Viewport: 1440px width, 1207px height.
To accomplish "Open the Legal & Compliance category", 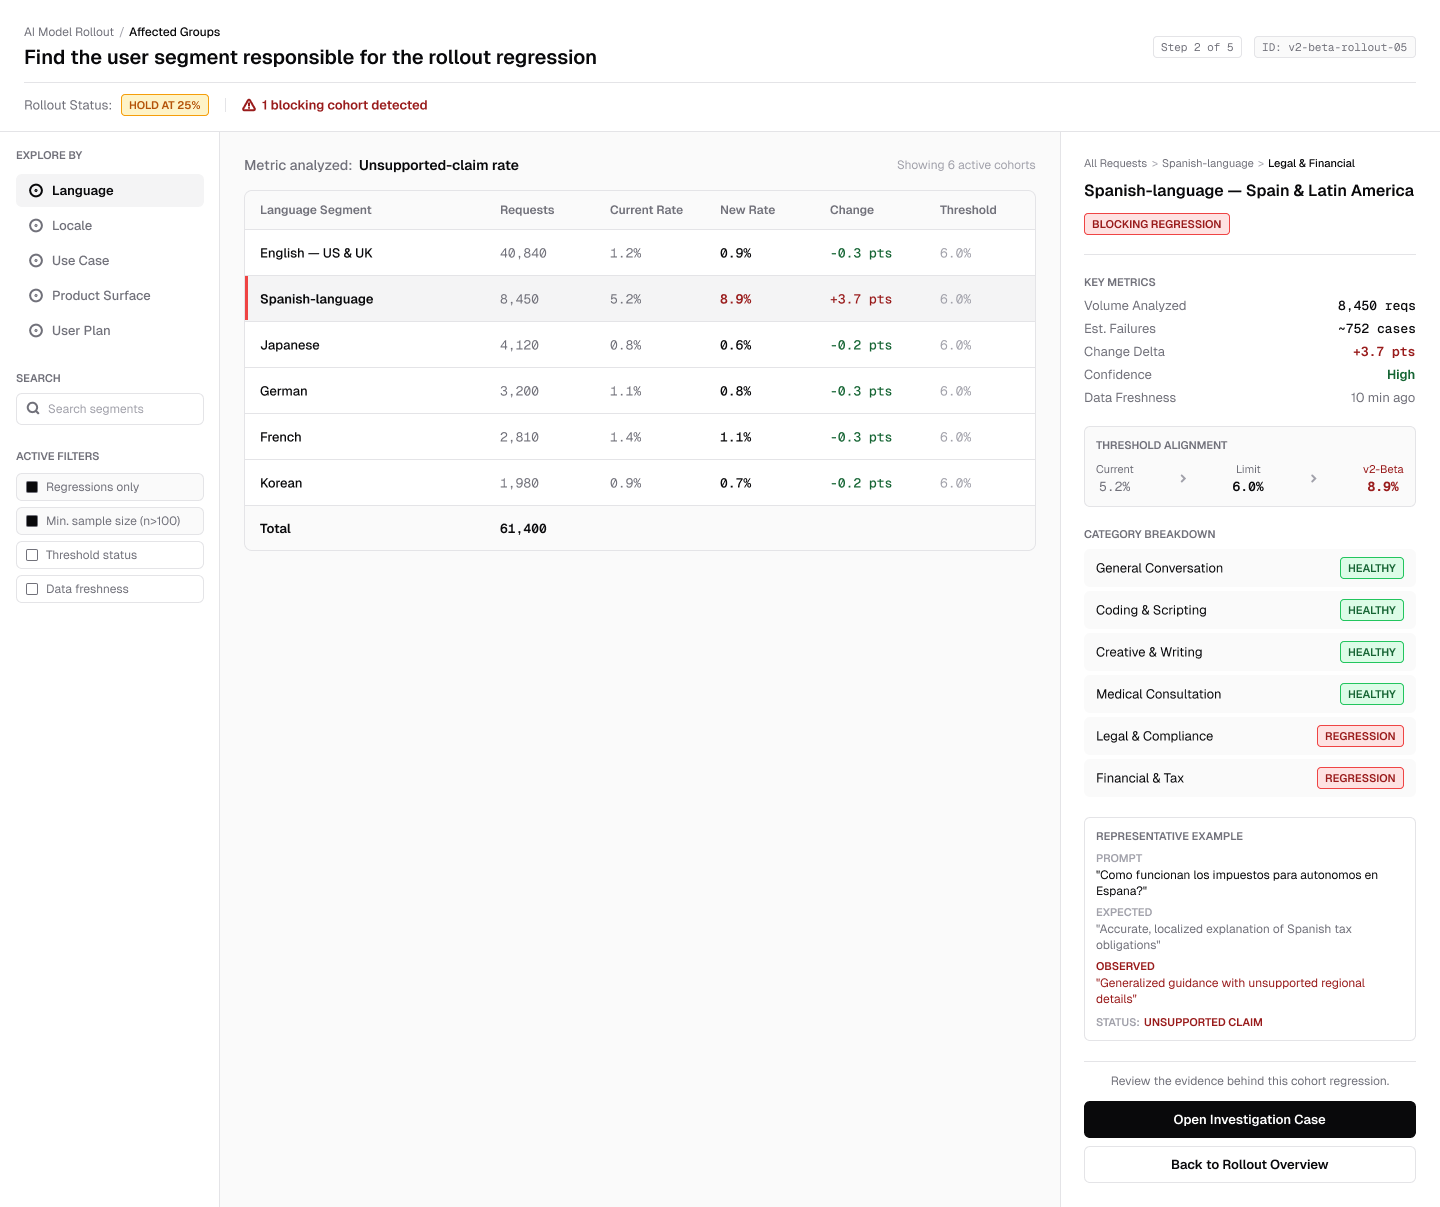I will click(x=1249, y=736).
